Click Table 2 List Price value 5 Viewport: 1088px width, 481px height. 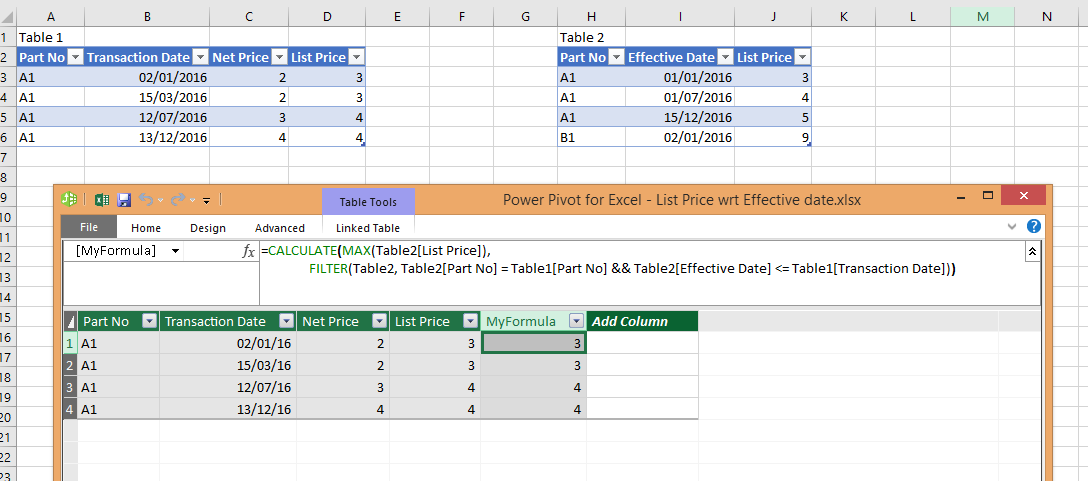[x=773, y=117]
